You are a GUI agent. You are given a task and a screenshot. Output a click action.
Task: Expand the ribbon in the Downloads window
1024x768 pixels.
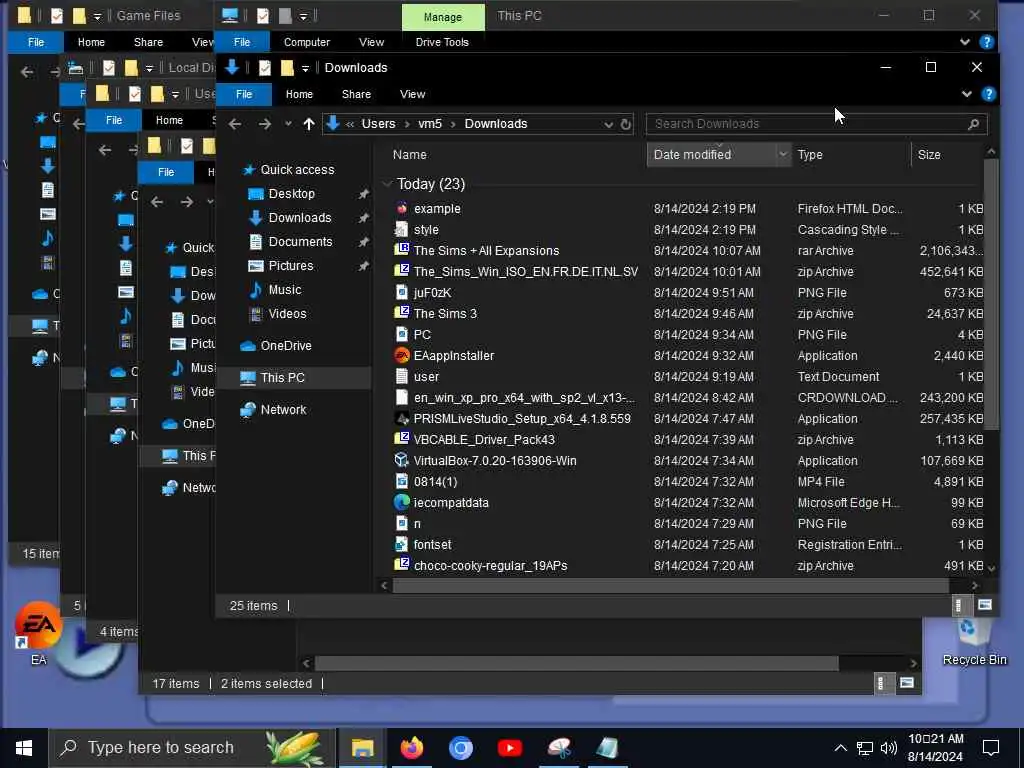tap(967, 94)
